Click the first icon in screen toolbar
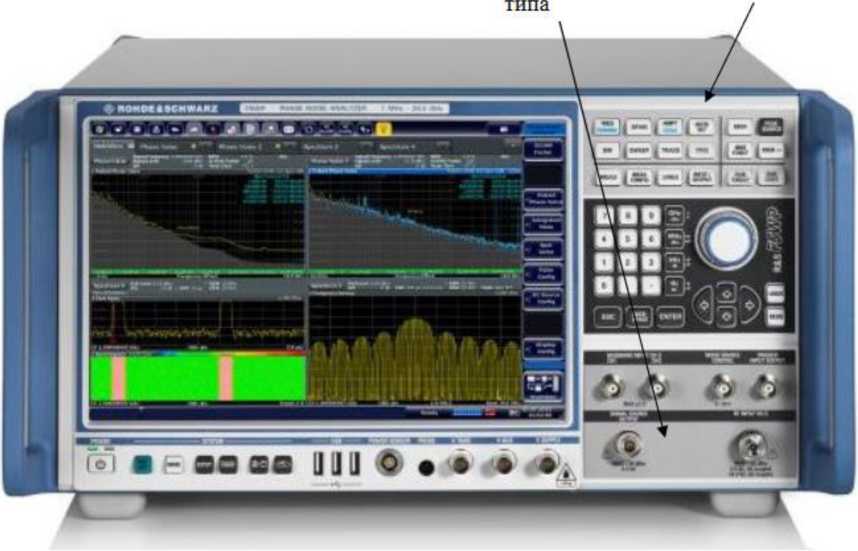 [x=100, y=129]
